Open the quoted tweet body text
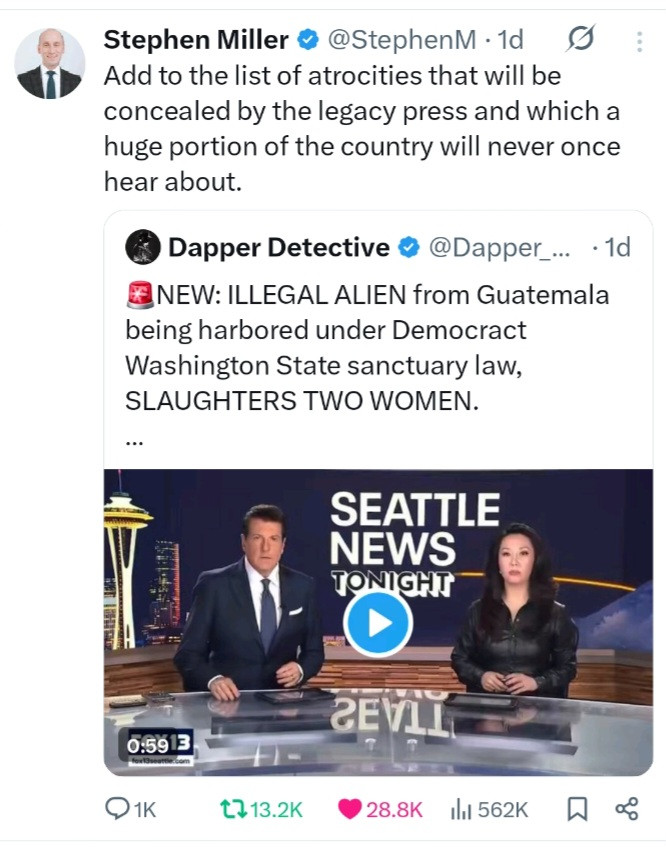Viewport: 666px width, 847px height. [367, 348]
